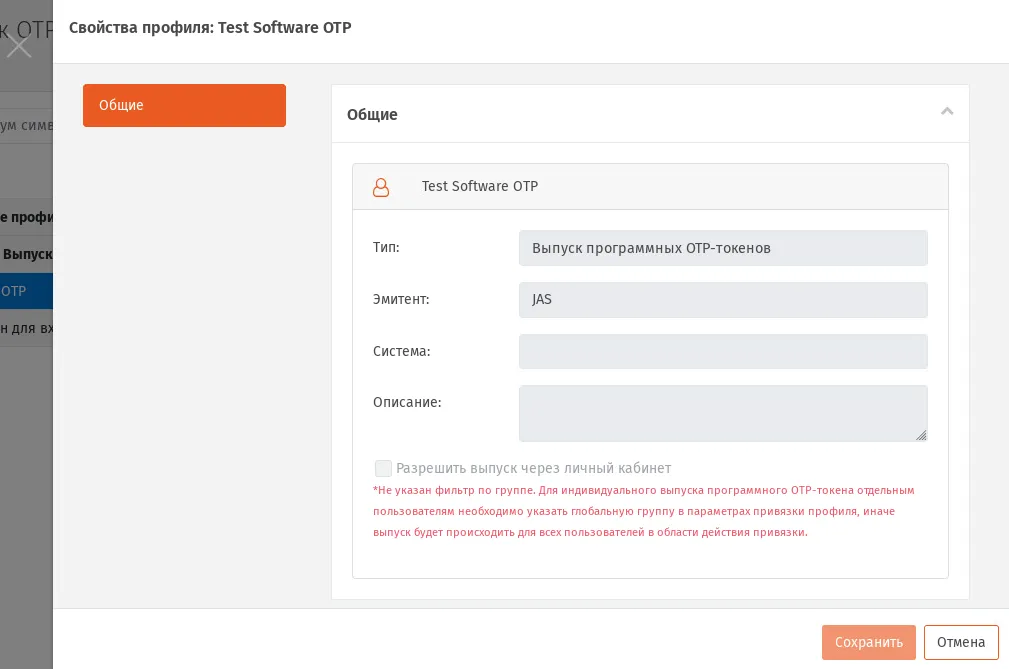Screen dimensions: 1009x669
Task: Click the Отмена button
Action: [x=961, y=643]
